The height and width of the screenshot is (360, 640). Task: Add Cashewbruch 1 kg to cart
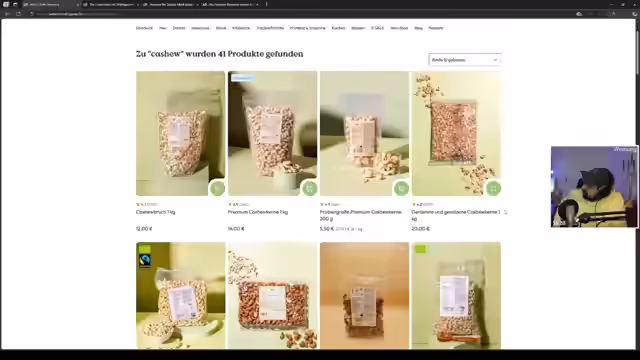217,188
